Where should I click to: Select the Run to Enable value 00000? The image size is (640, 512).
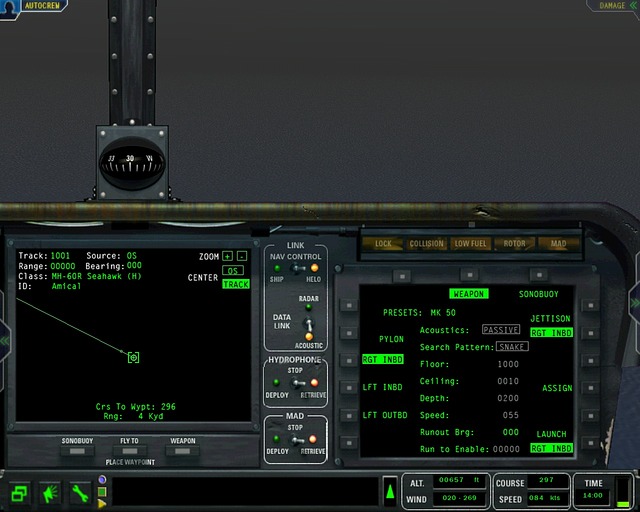point(506,449)
